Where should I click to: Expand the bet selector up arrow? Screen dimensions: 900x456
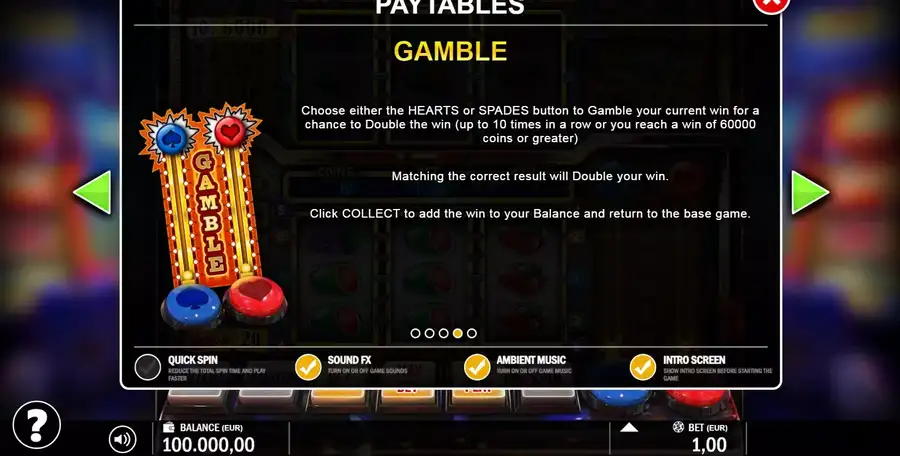tap(629, 427)
